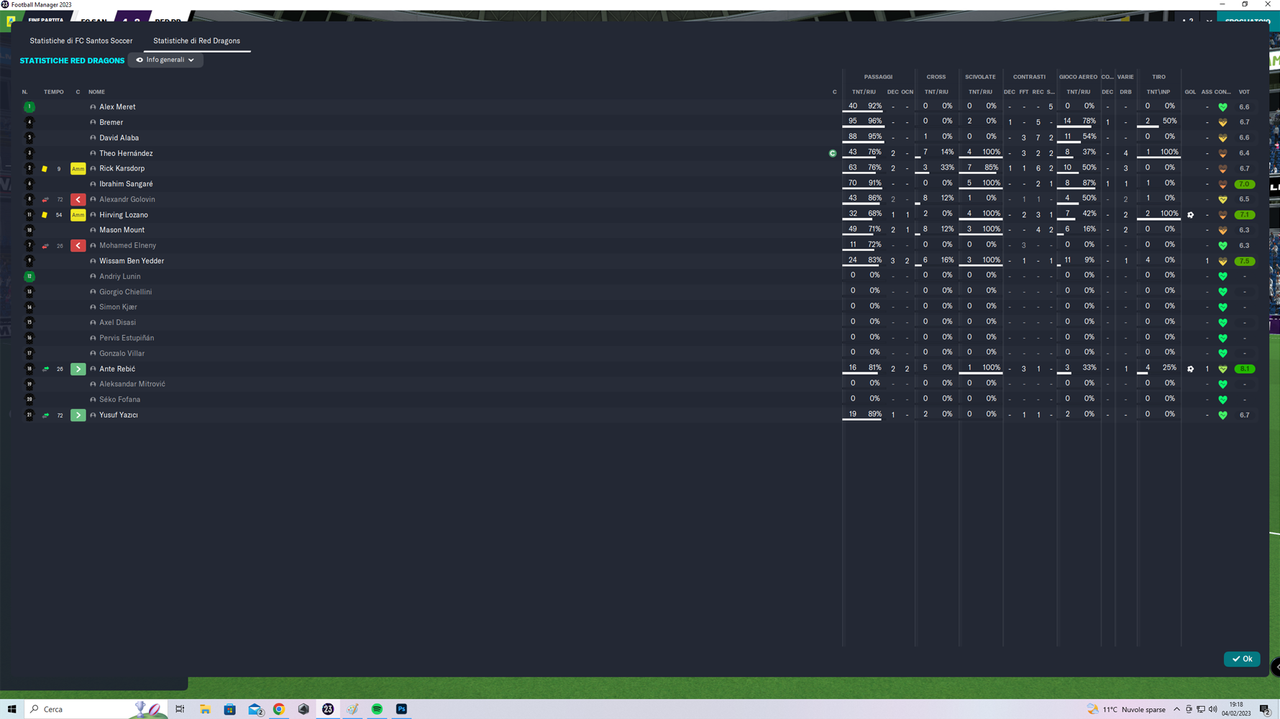Click Yusuf Yazıcı's green substituted-on arrow
This screenshot has width=1280, height=719.
click(x=78, y=415)
